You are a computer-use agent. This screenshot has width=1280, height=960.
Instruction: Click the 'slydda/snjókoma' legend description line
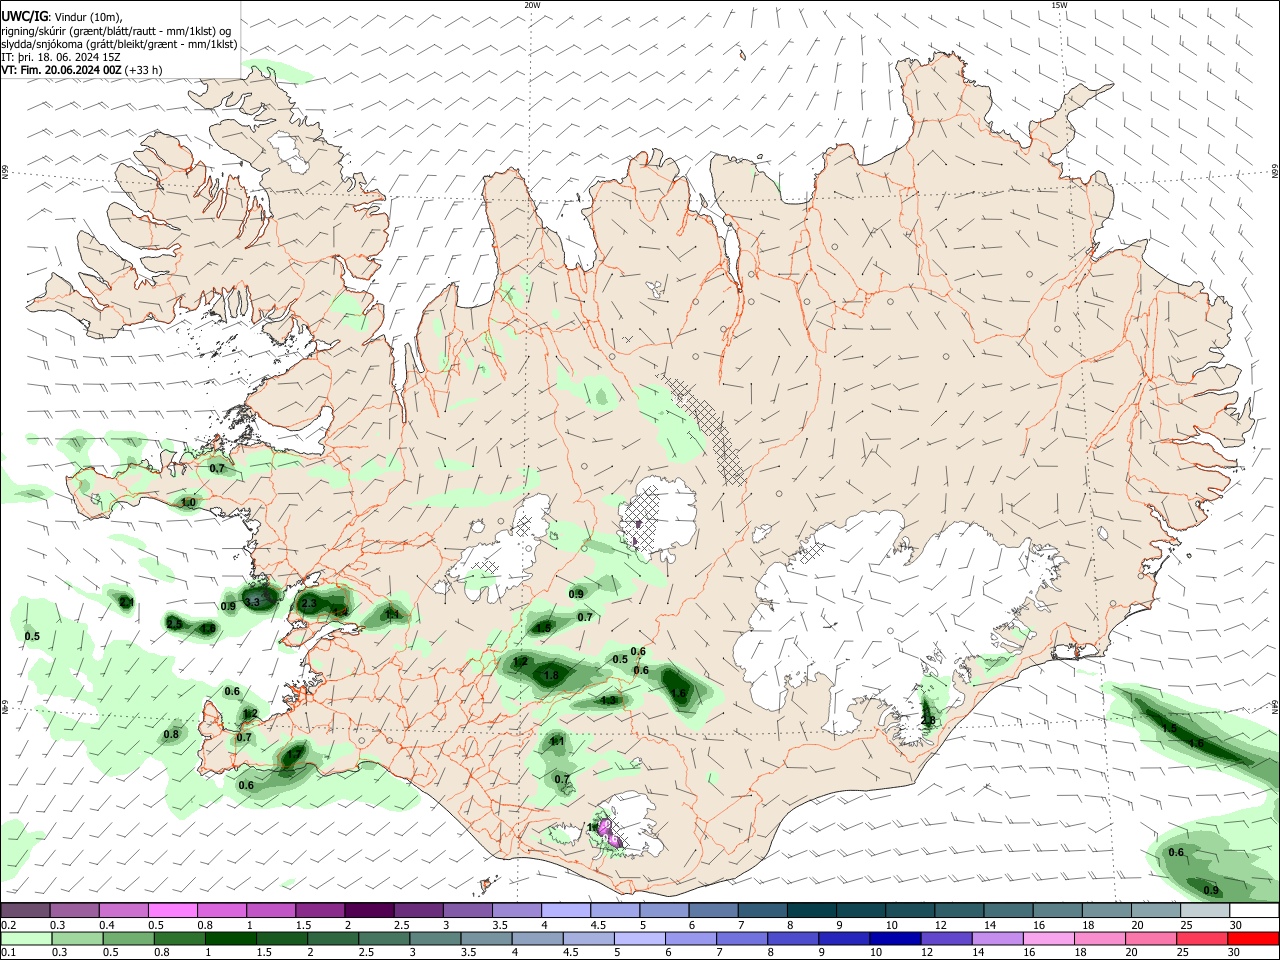tap(119, 44)
